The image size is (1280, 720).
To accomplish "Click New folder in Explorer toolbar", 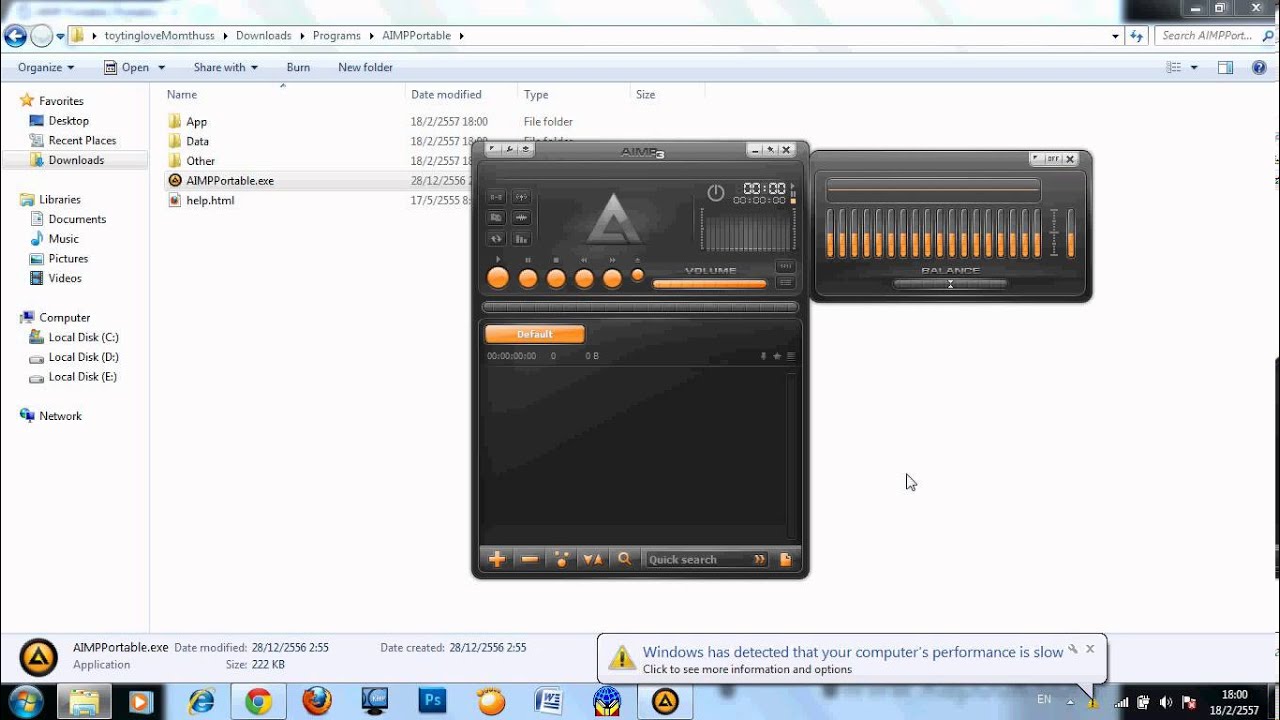I will [x=365, y=67].
